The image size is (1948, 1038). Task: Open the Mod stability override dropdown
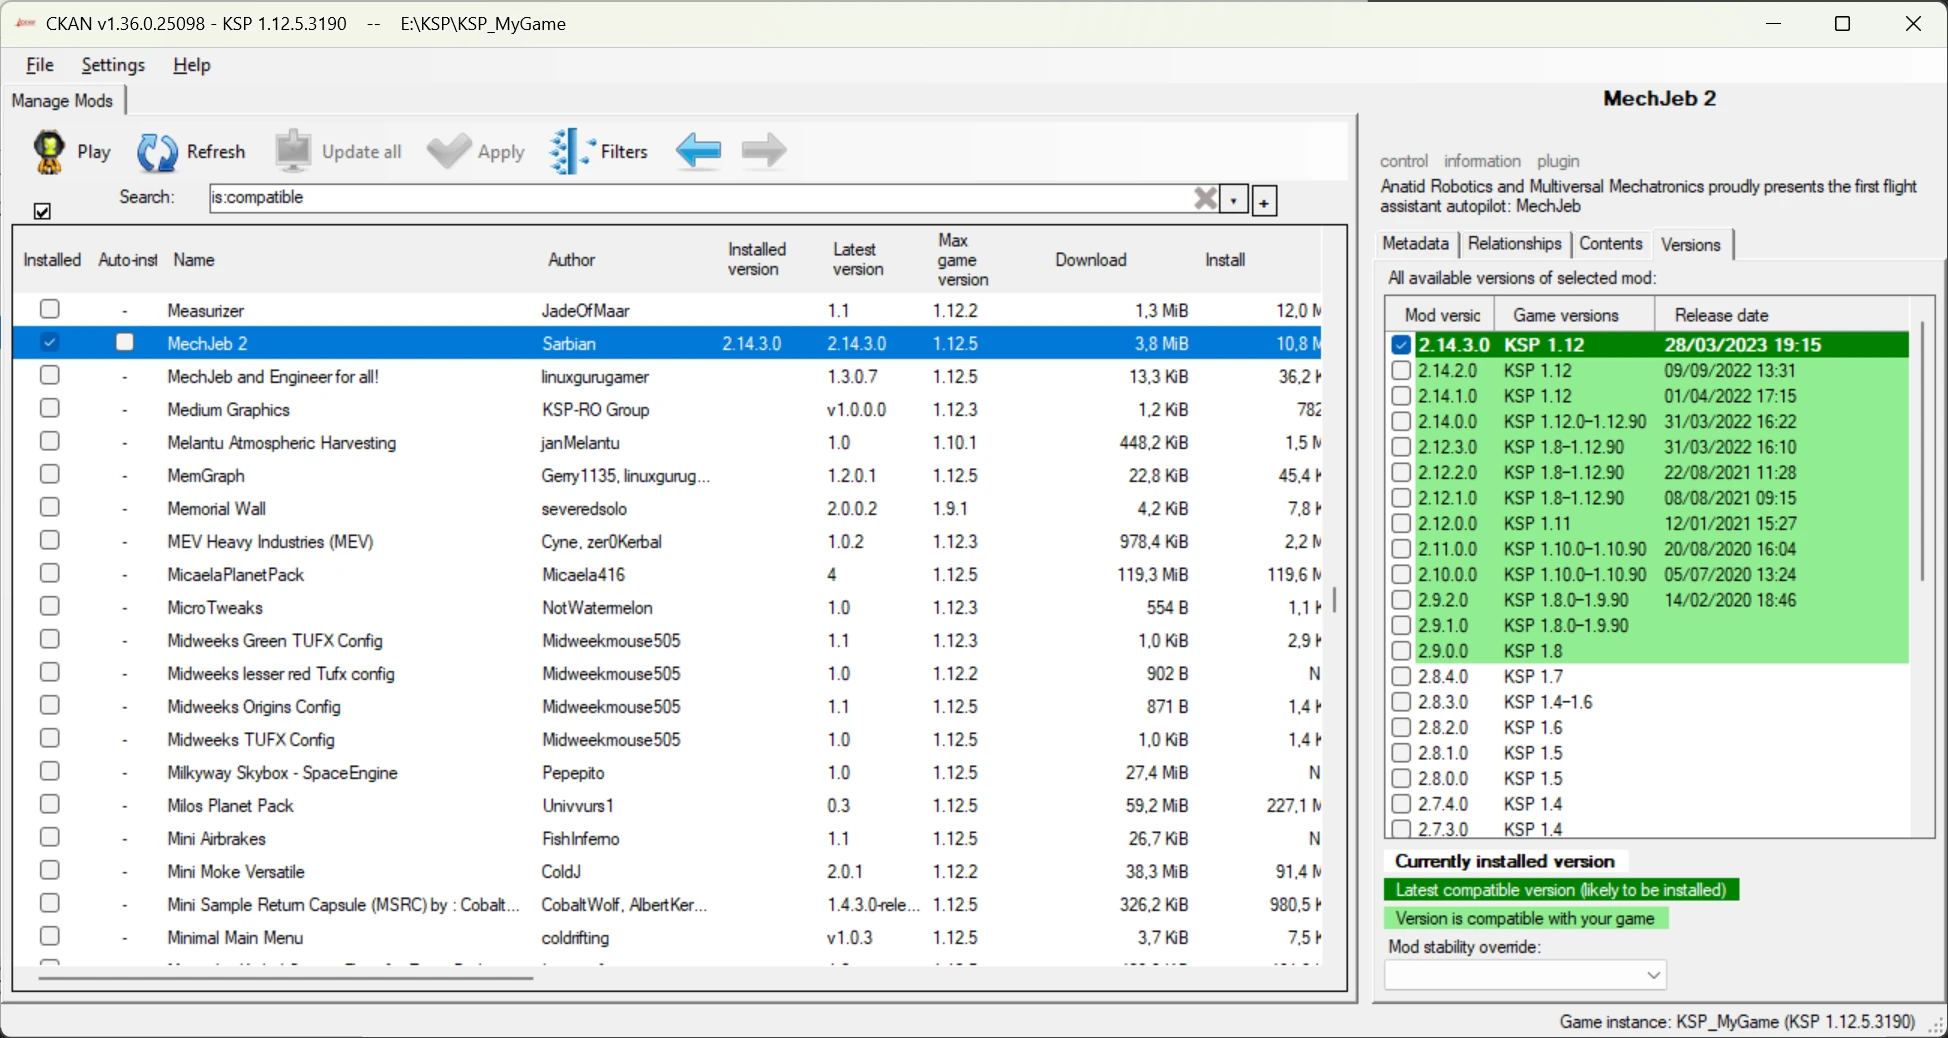pos(1525,974)
